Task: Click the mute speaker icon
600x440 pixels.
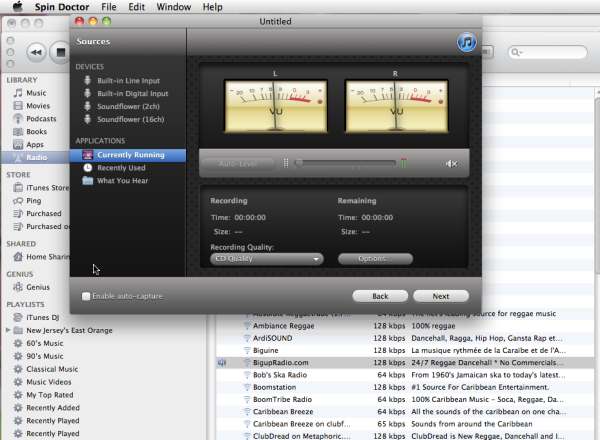Action: coord(452,164)
